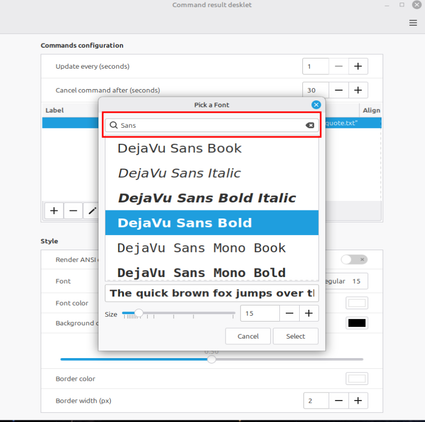Add a new command with the plus button
The image size is (425, 422).
point(54,211)
